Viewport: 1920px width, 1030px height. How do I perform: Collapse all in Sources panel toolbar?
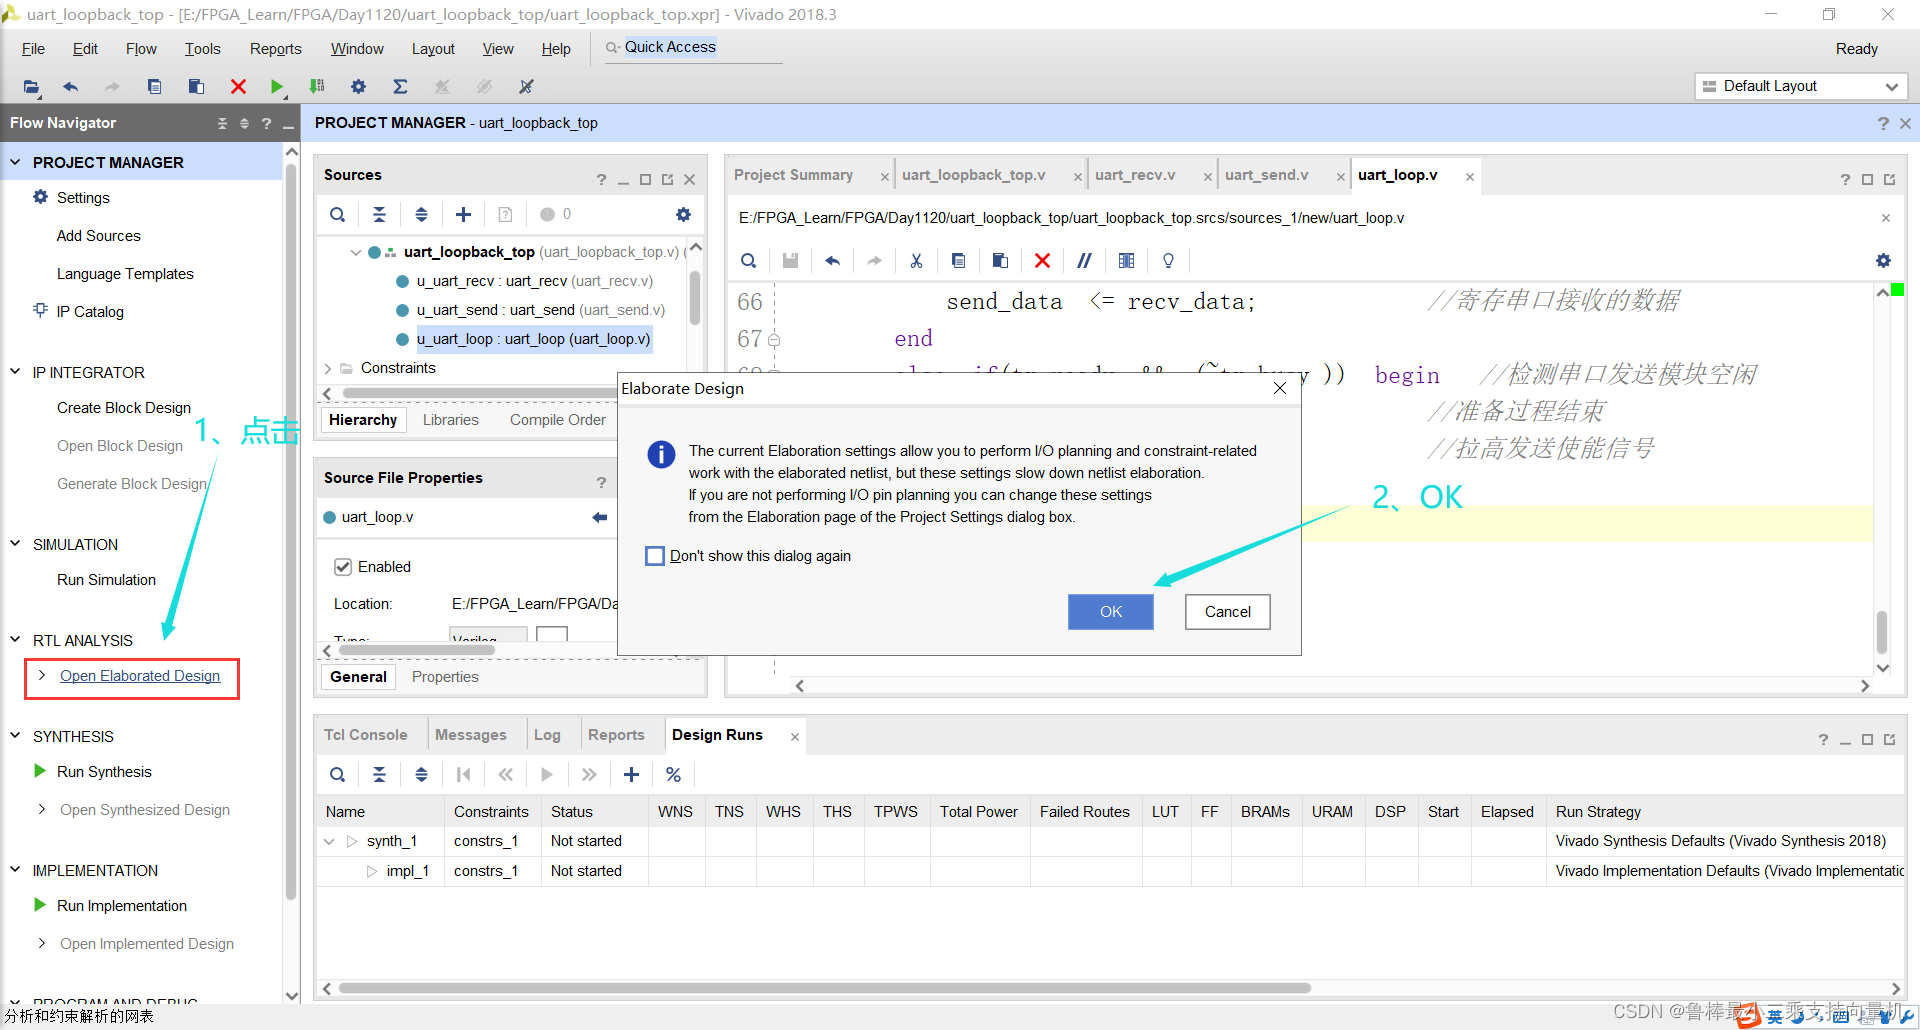[x=379, y=214]
